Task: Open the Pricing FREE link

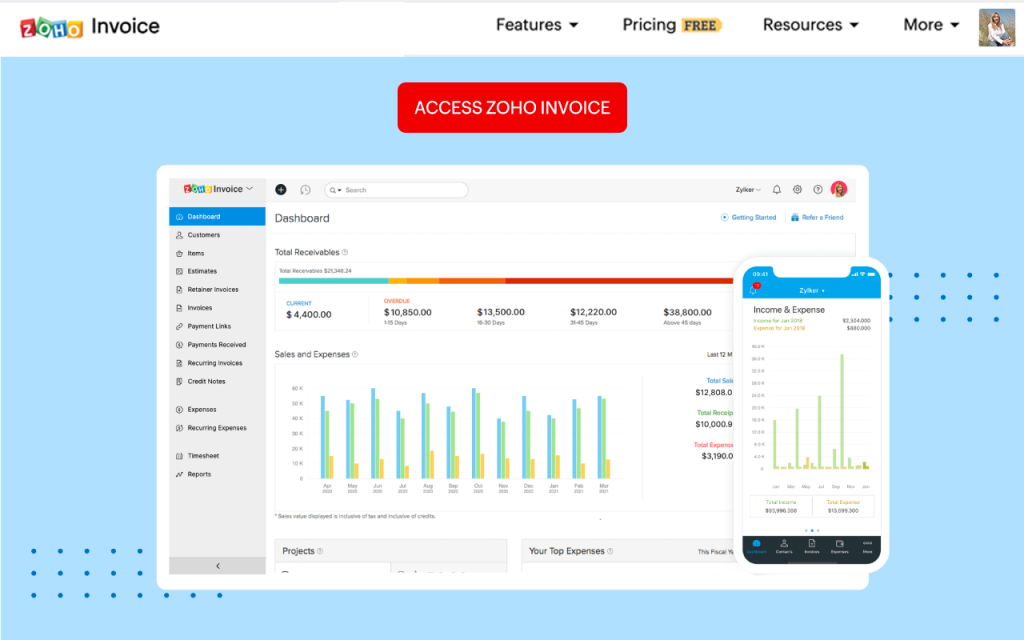Action: [671, 25]
